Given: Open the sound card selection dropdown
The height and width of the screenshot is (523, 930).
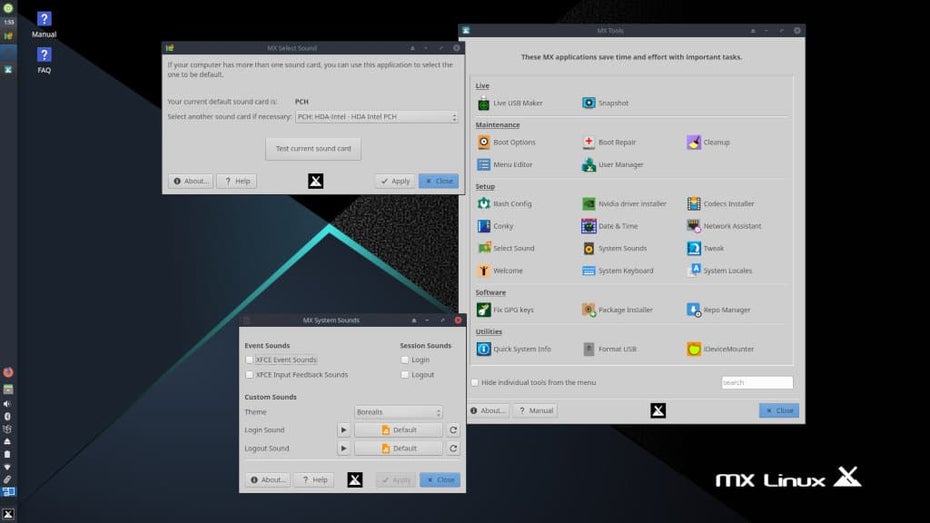Looking at the screenshot, I should [376, 117].
